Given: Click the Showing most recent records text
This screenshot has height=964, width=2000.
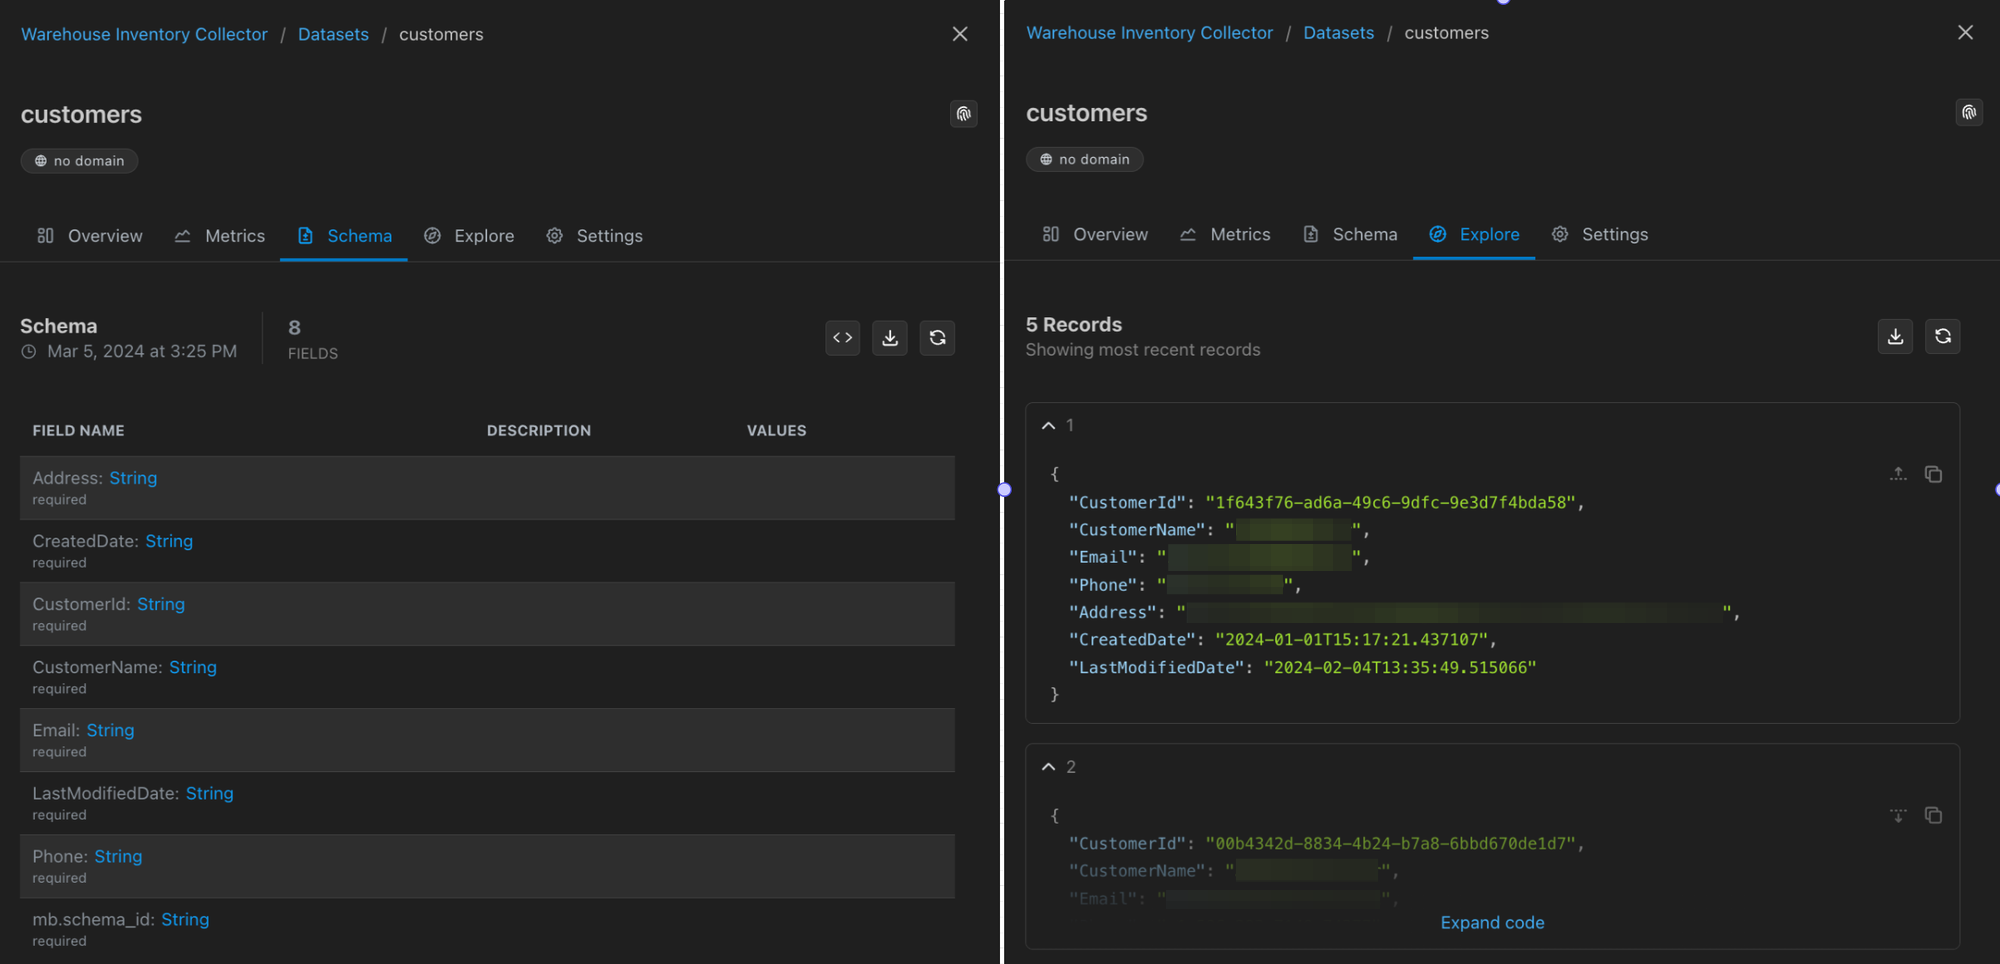Looking at the screenshot, I should point(1143,350).
